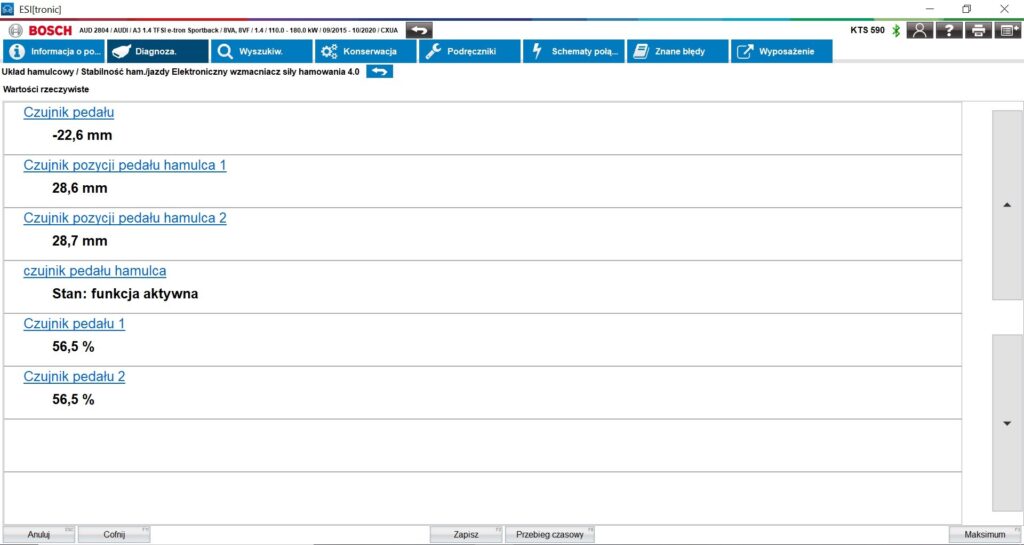Open the protocol icon right of printer
This screenshot has height=545, width=1024.
pyautogui.click(x=1009, y=30)
